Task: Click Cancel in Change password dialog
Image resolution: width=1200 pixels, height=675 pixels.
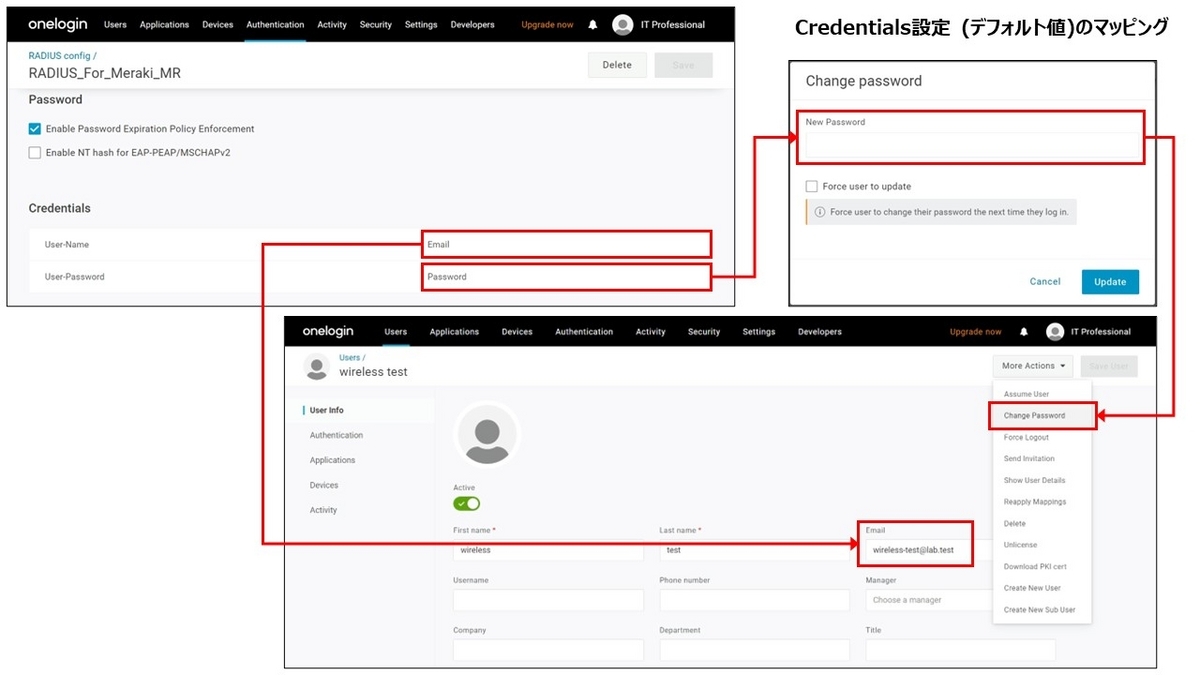Action: point(1045,282)
